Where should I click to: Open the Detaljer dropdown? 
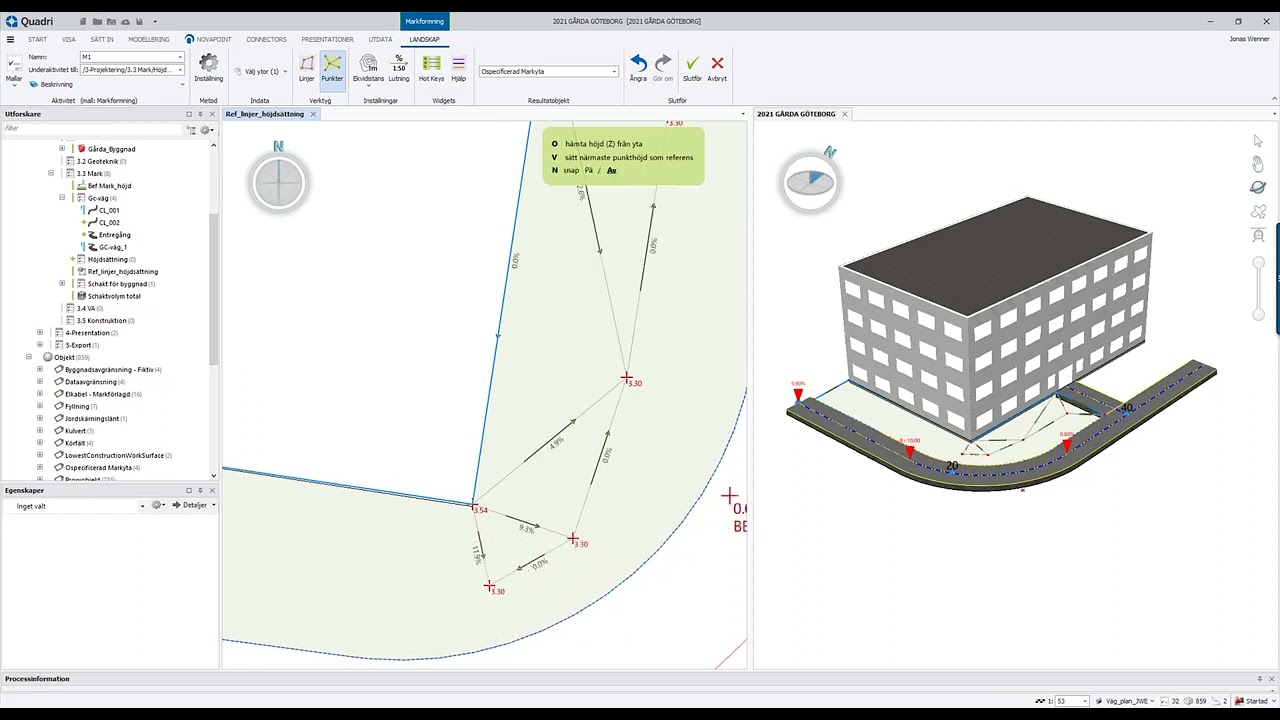click(x=194, y=505)
